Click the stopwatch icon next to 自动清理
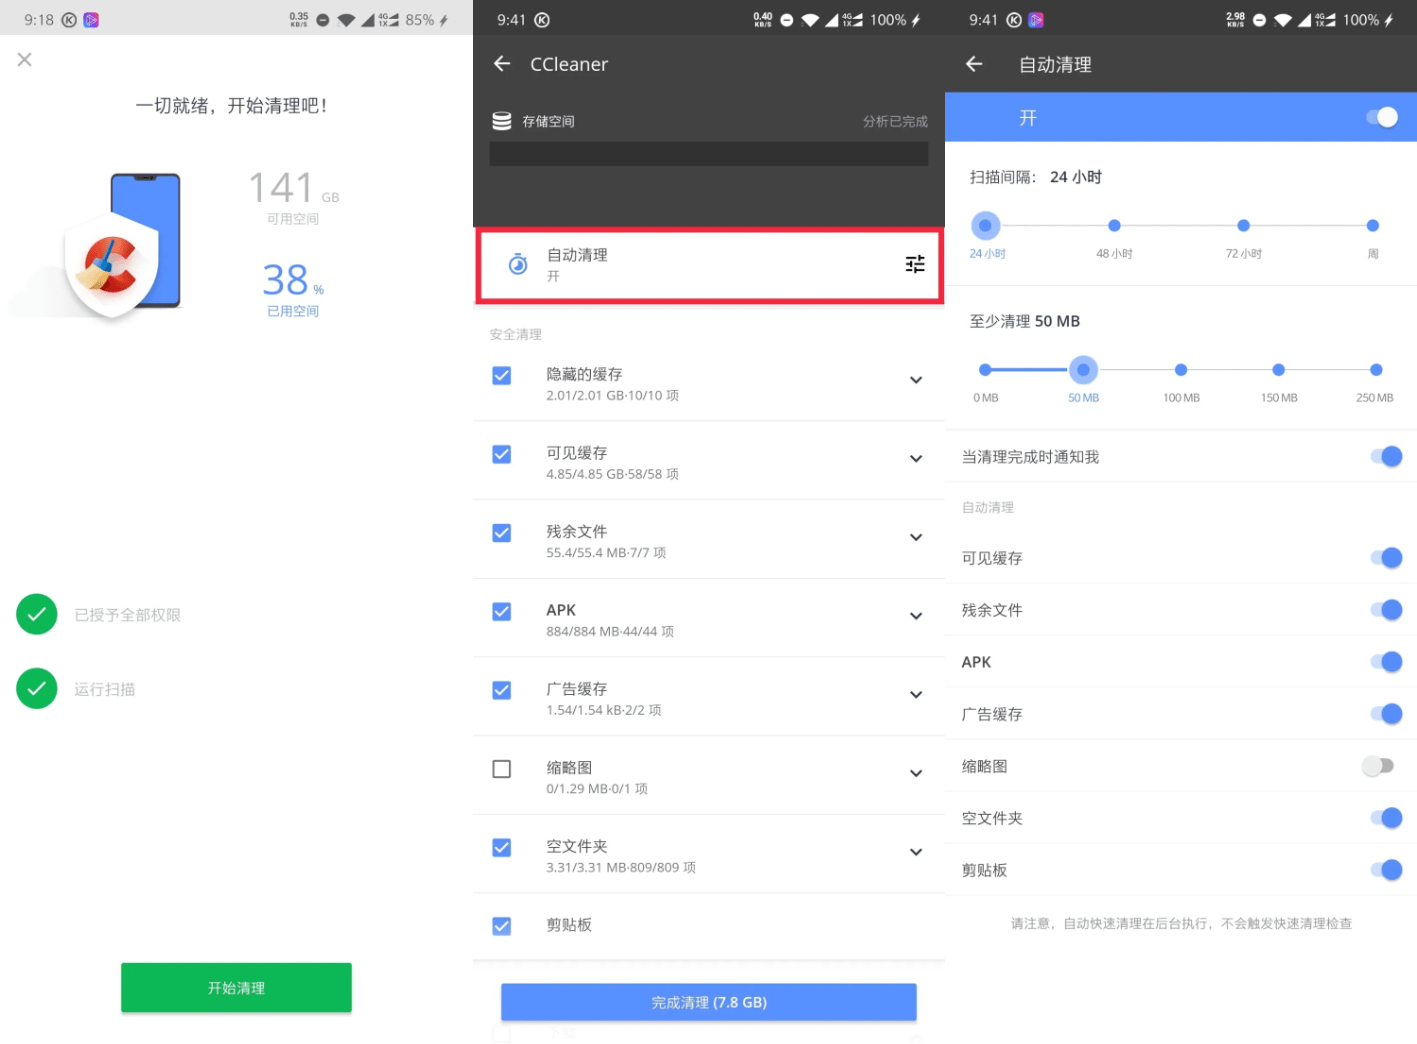Screen dimensions: 1417x1044 pos(516,264)
